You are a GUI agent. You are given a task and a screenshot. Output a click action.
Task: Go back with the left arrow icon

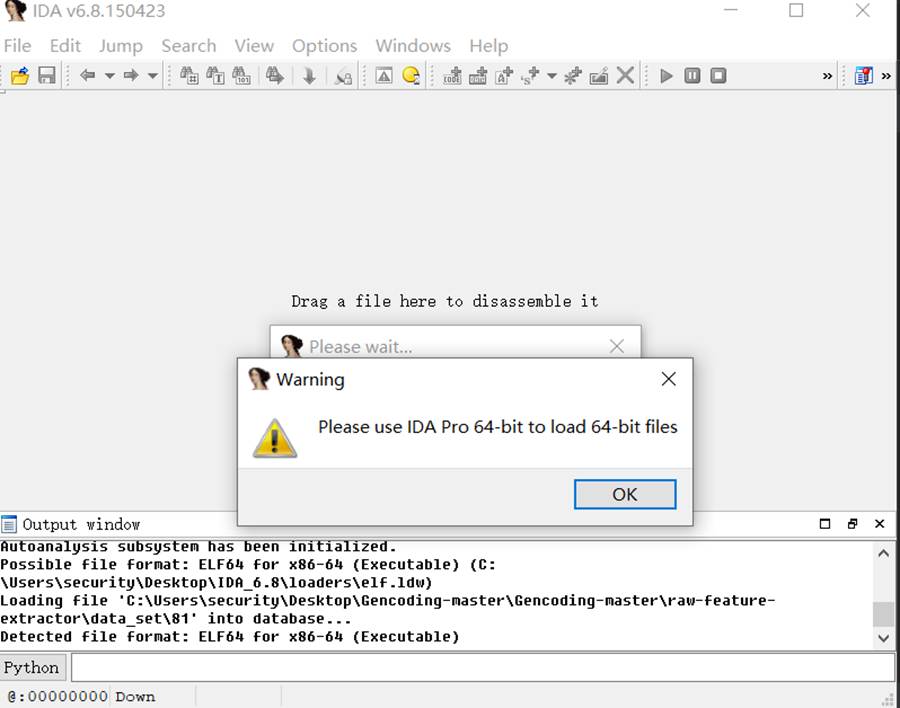[x=87, y=75]
